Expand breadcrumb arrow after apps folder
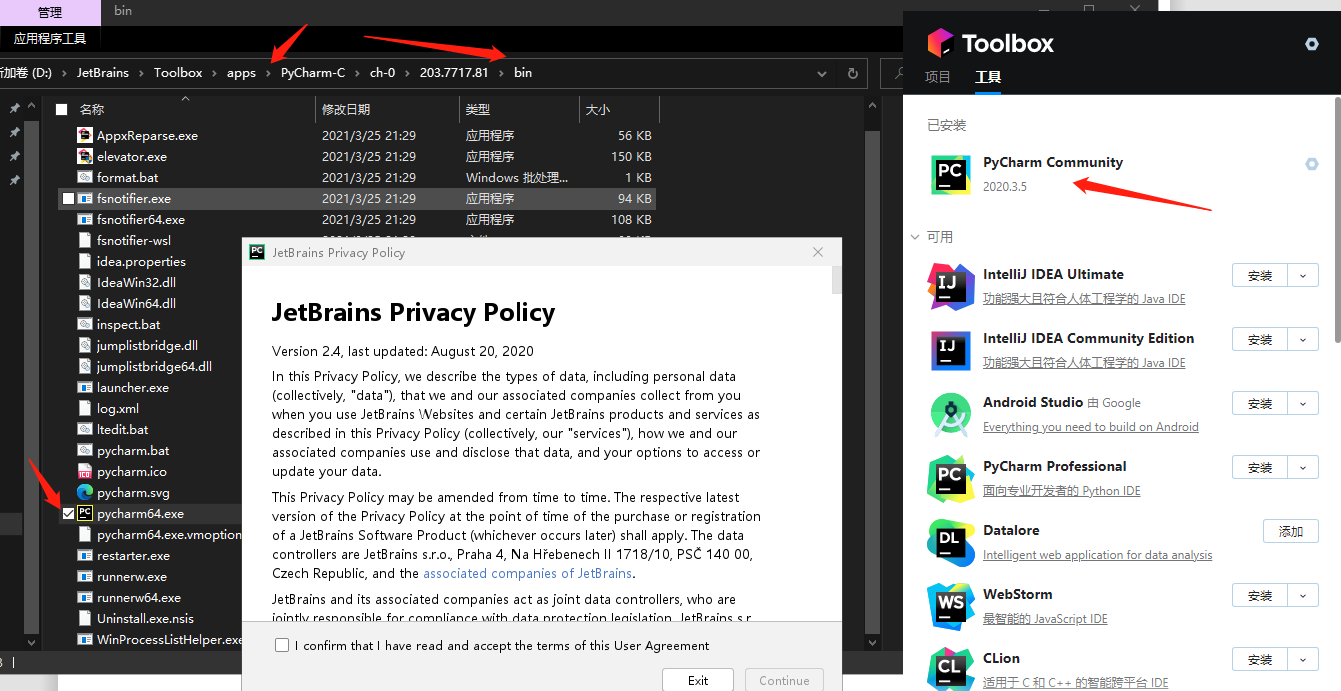1341x691 pixels. pyautogui.click(x=268, y=73)
